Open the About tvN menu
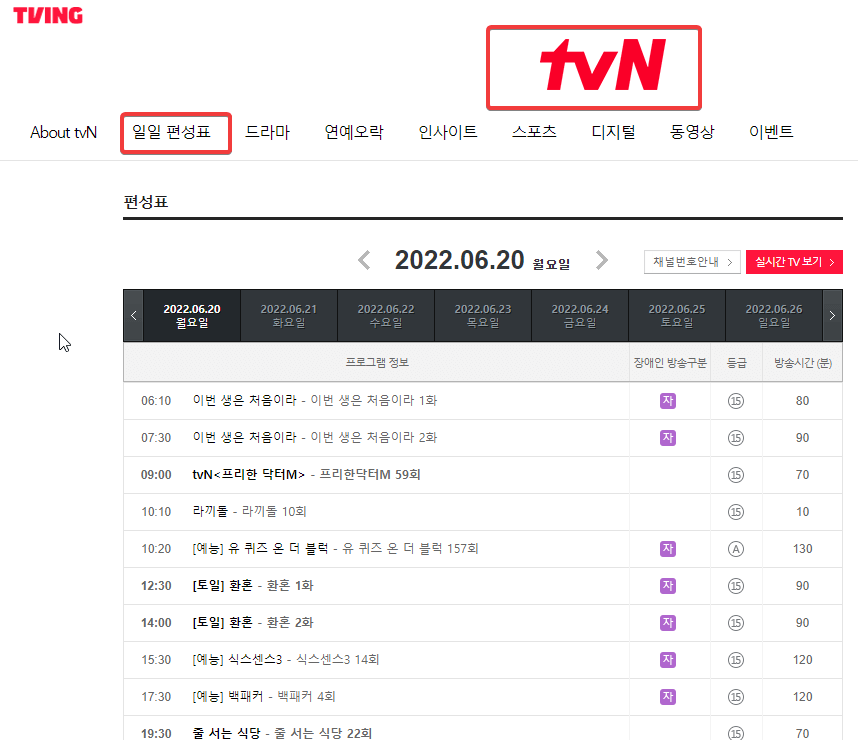The height and width of the screenshot is (740, 858). tap(63, 132)
